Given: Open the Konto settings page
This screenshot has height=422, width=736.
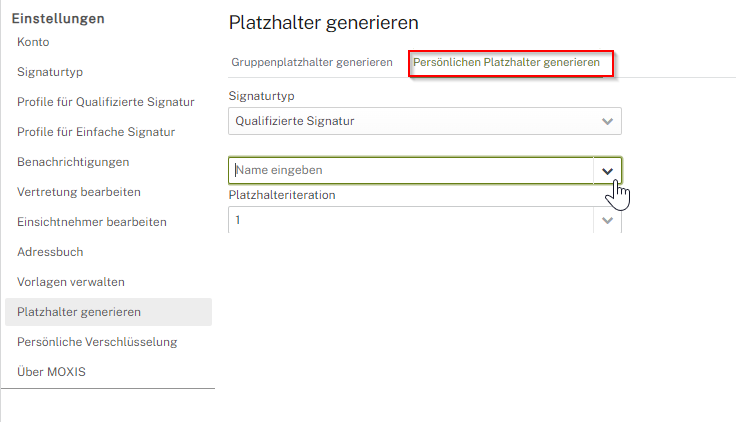Looking at the screenshot, I should 33,42.
